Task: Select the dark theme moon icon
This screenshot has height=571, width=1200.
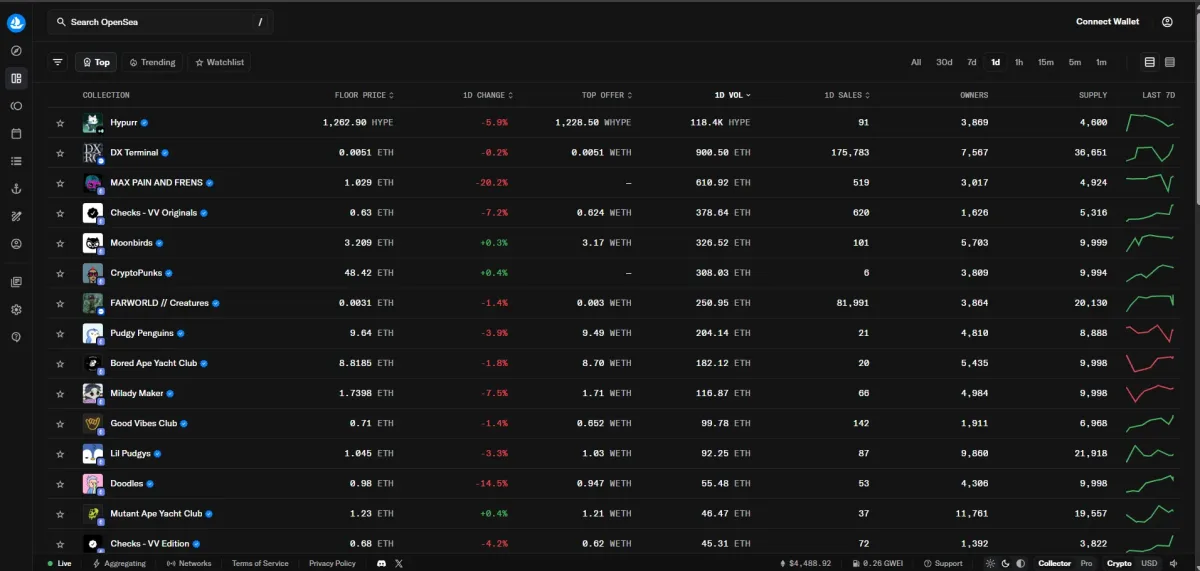Action: 1006,563
